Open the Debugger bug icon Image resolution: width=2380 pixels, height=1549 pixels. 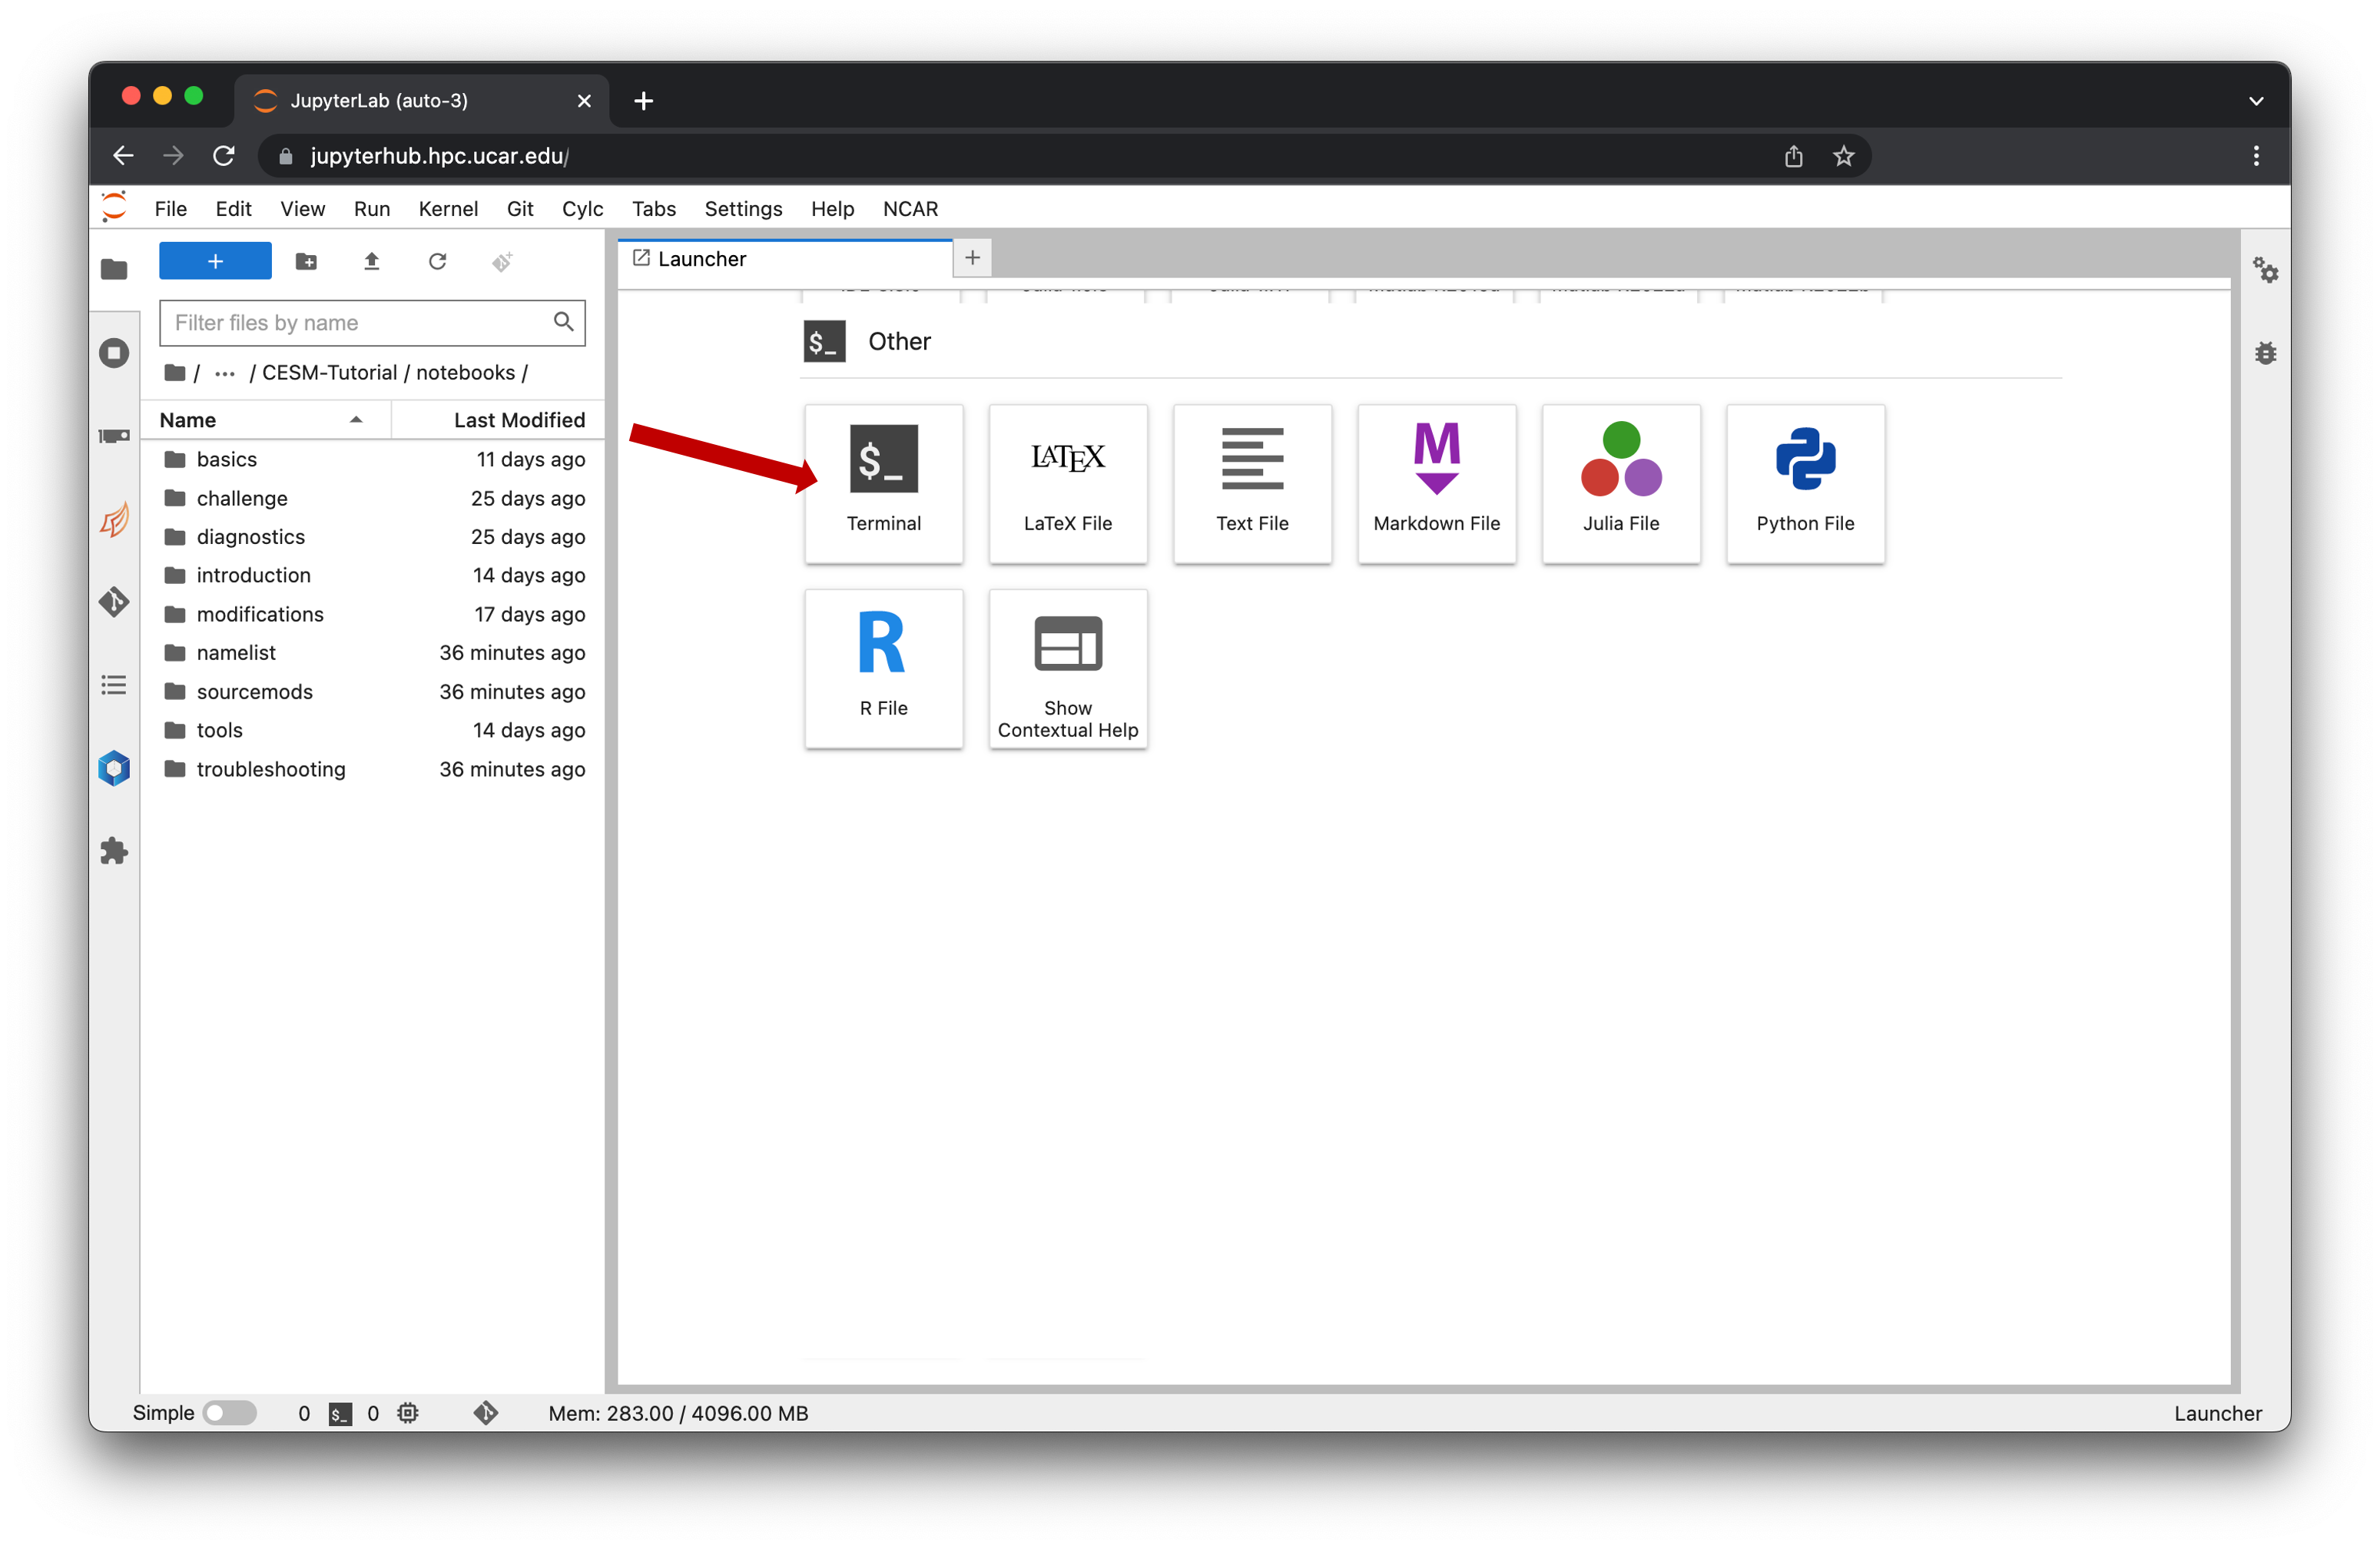tap(2265, 353)
